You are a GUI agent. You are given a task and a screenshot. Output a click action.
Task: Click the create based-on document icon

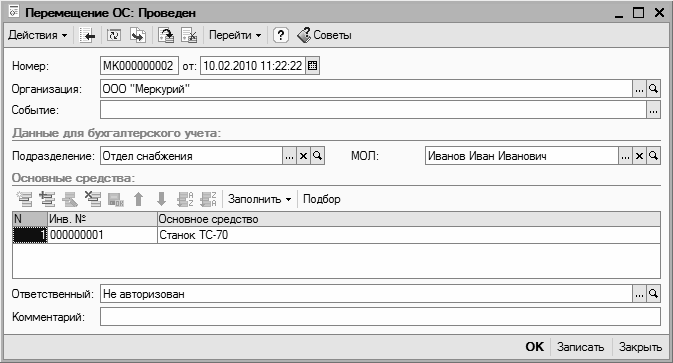coord(138,36)
